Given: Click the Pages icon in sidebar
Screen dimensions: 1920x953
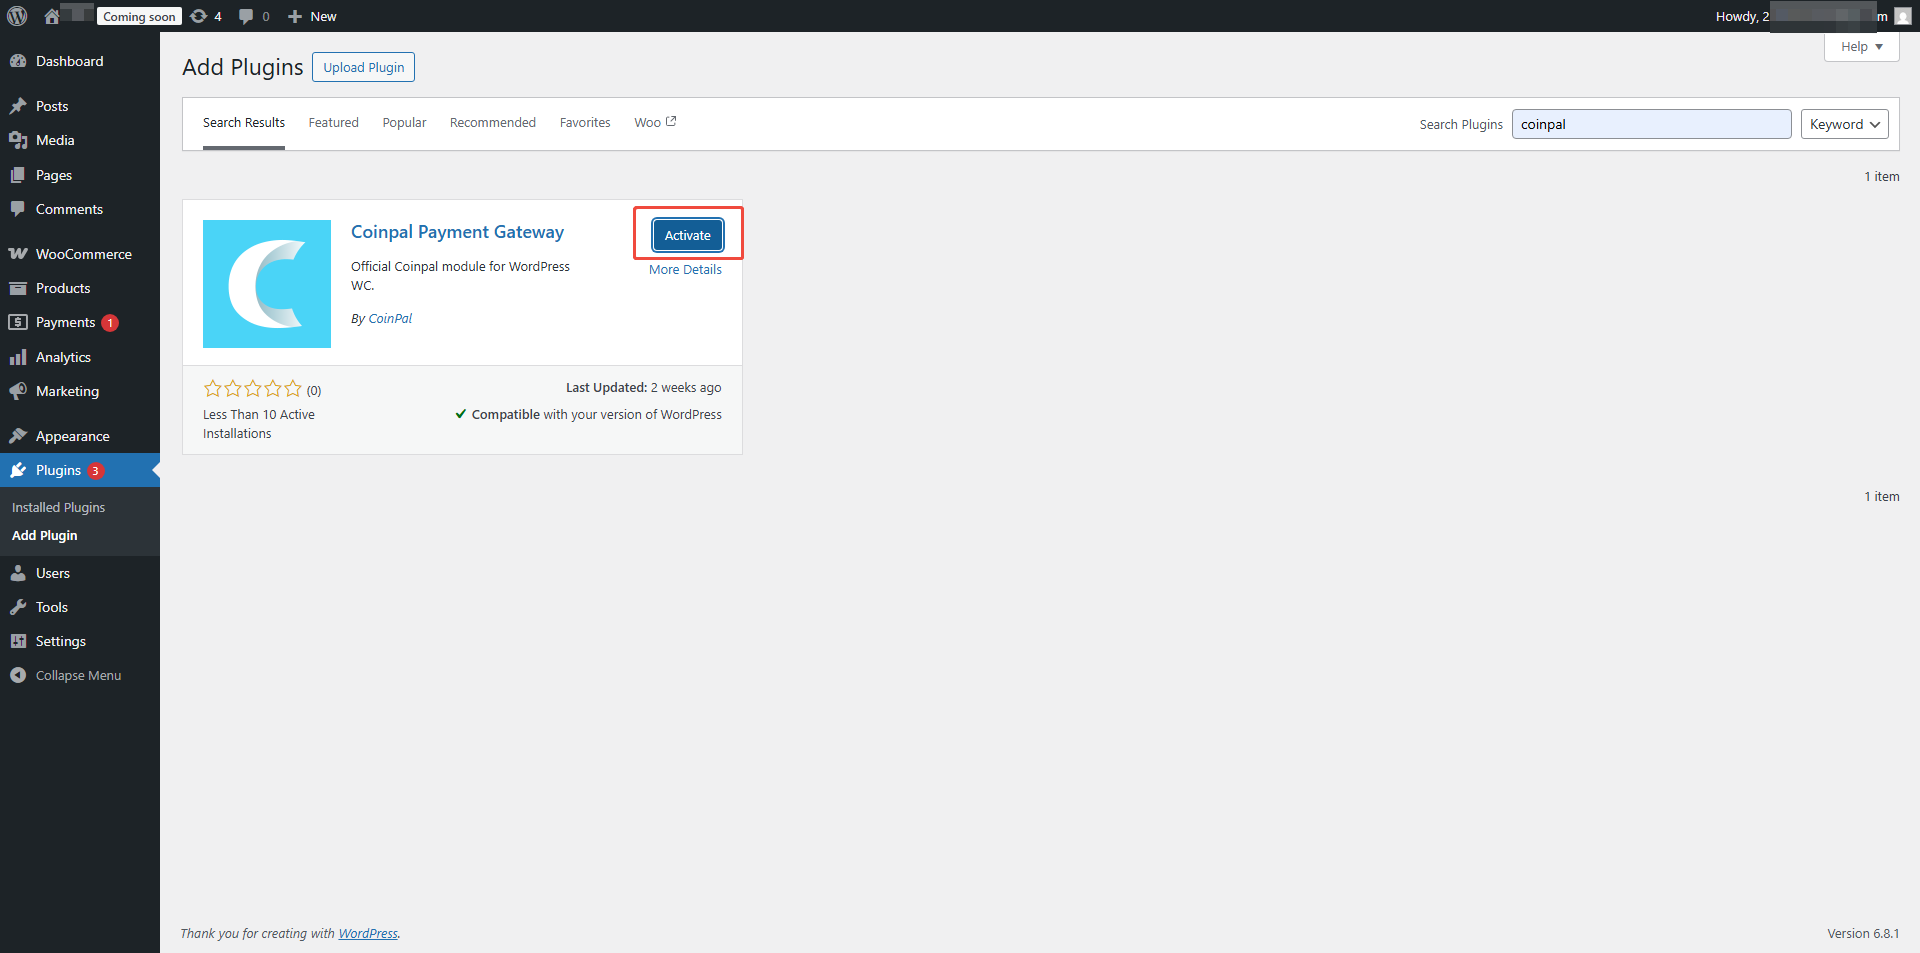Looking at the screenshot, I should click(x=18, y=175).
